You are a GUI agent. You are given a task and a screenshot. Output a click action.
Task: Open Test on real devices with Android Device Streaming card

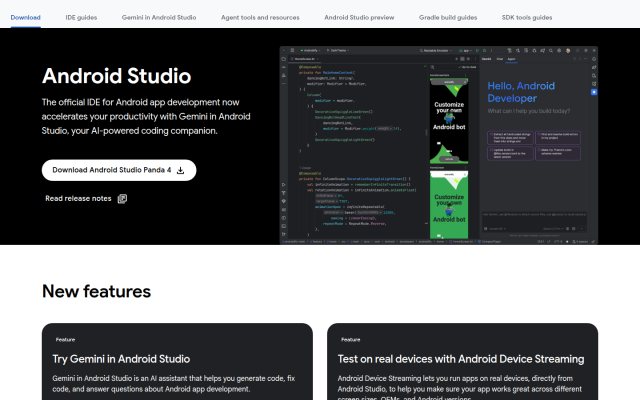coord(462,362)
